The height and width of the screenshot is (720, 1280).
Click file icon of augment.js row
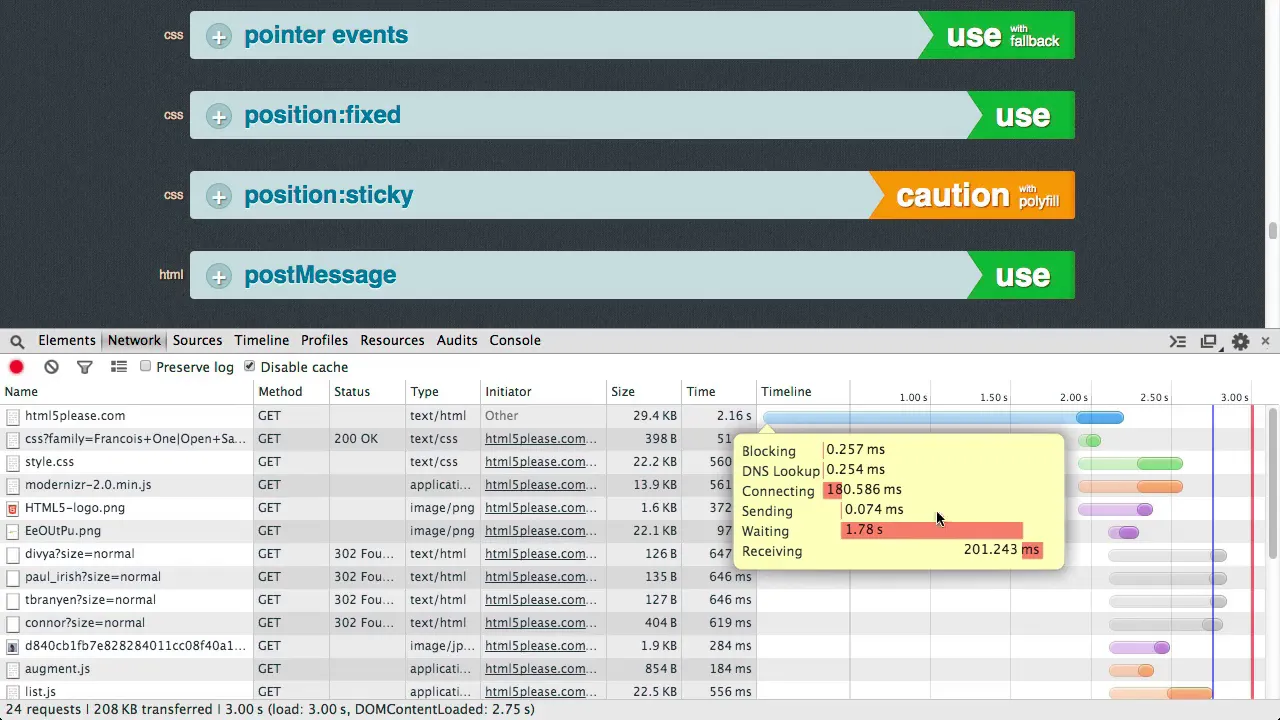(13, 669)
